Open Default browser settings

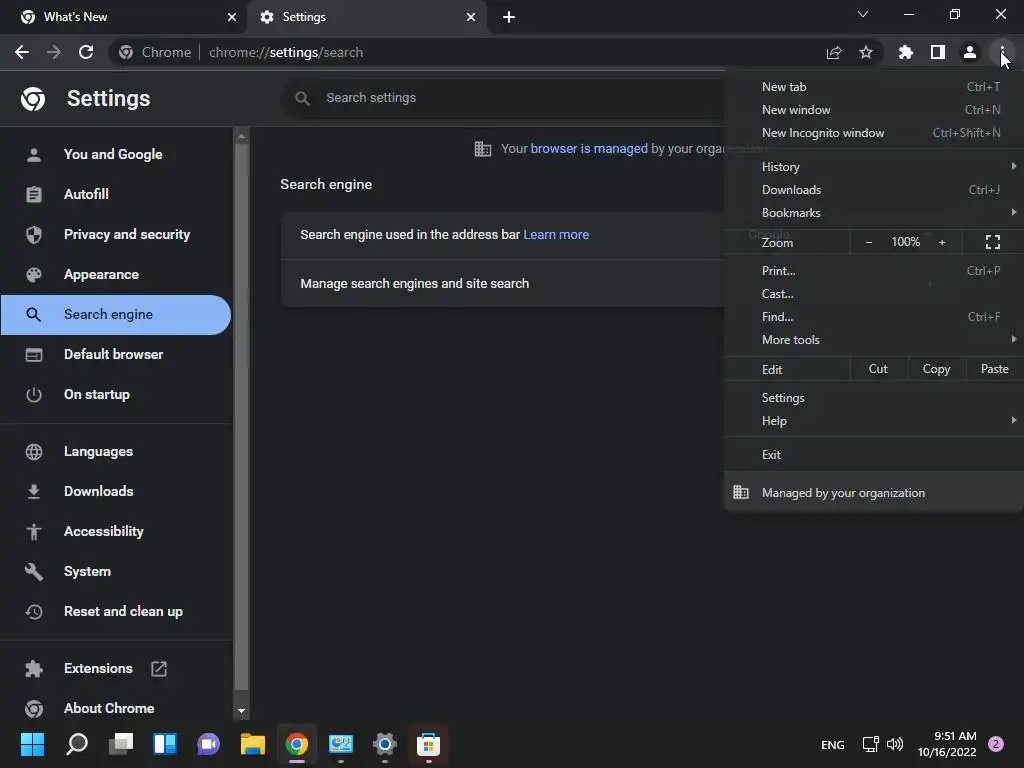[116, 355]
